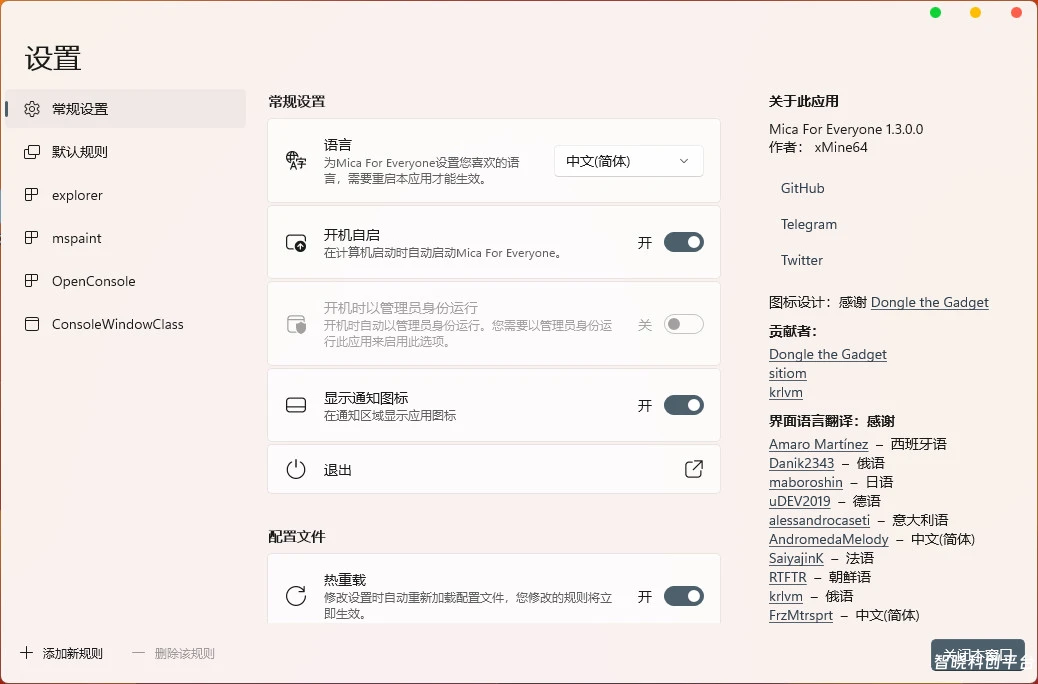Viewport: 1038px width, 684px height.
Task: Click the language globe icon
Action: (296, 160)
